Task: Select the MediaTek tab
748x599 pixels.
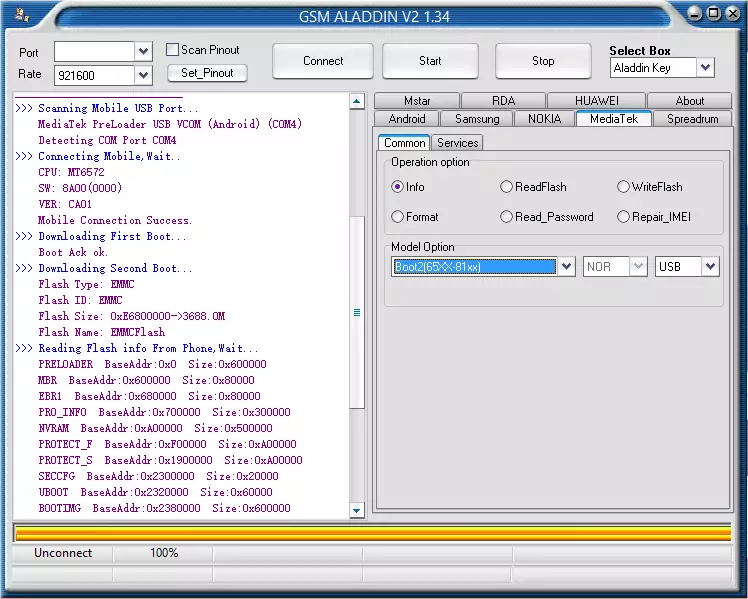Action: [x=613, y=118]
